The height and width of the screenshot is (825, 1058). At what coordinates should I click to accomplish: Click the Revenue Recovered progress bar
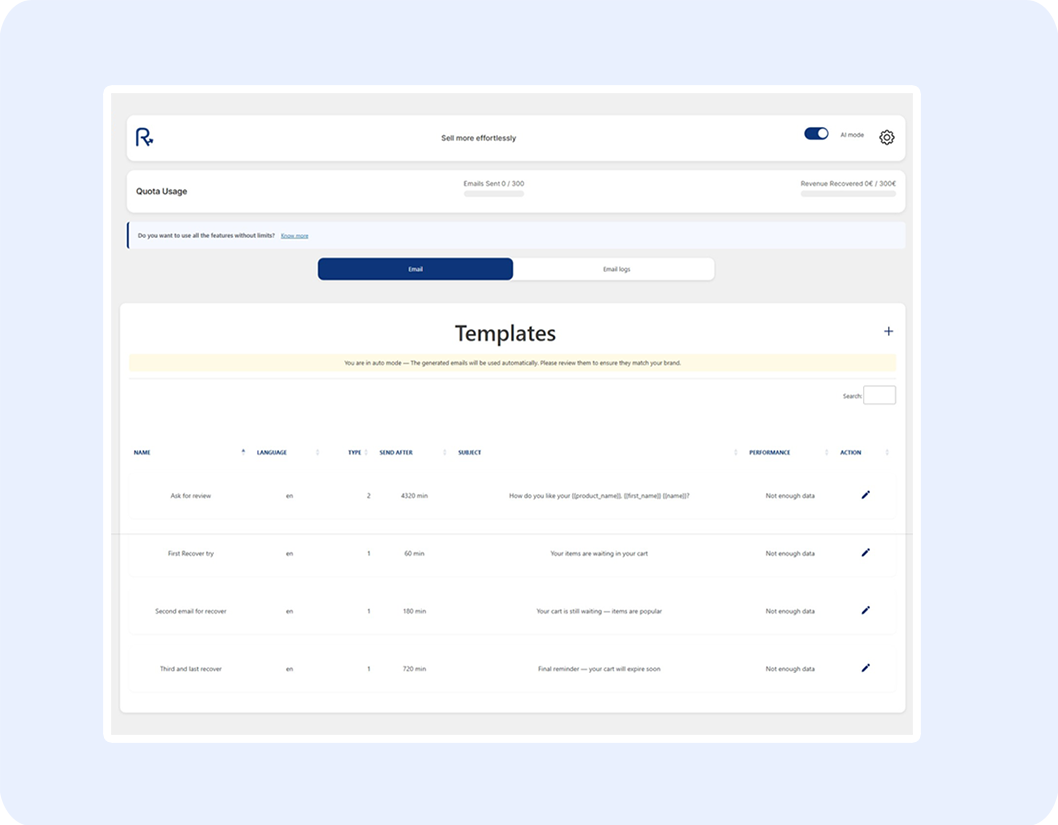point(848,194)
